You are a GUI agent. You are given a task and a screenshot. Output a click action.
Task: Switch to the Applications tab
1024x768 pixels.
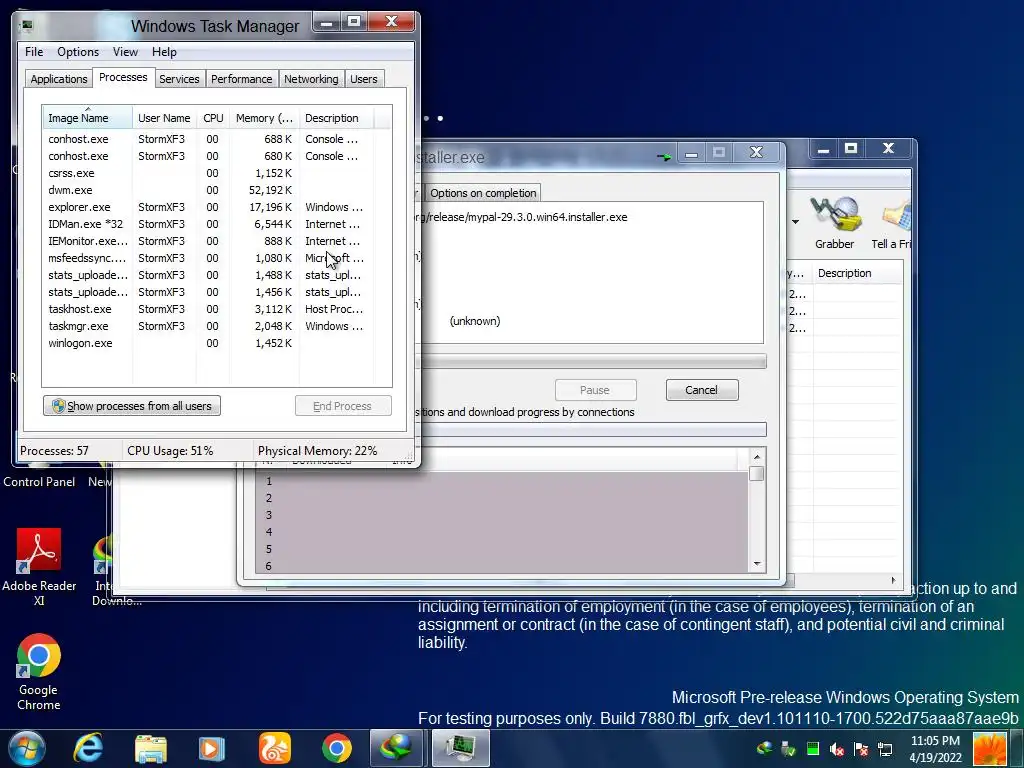coord(59,79)
